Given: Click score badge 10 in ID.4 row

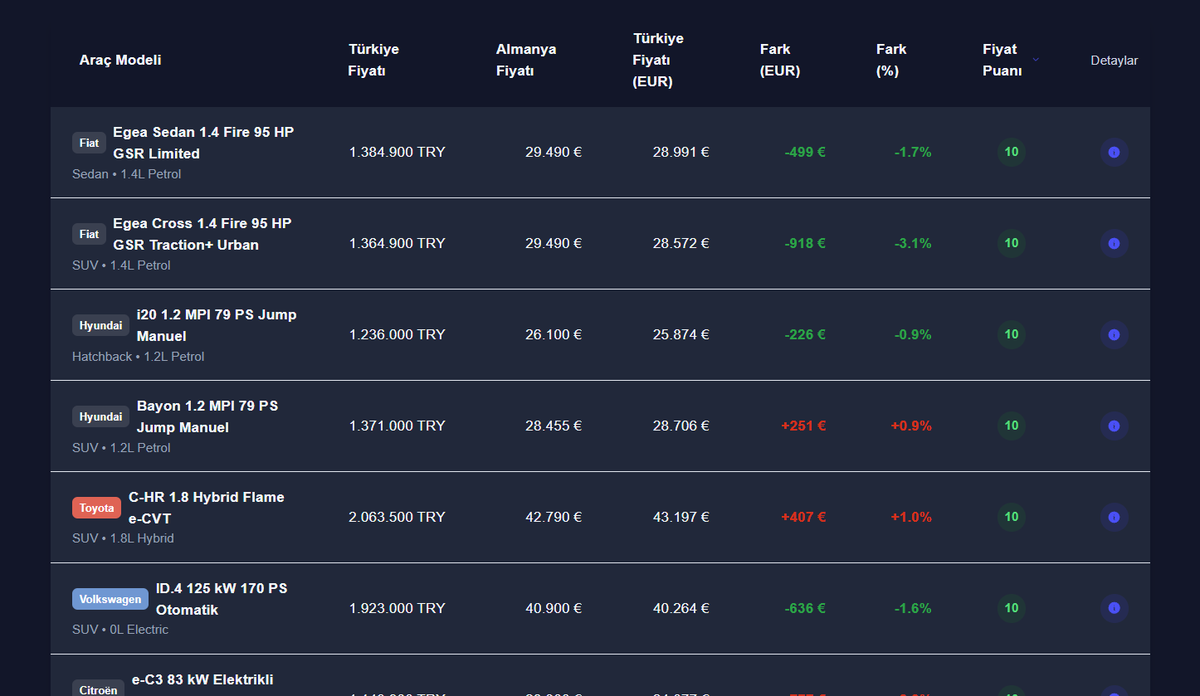Looking at the screenshot, I should (x=1012, y=608).
